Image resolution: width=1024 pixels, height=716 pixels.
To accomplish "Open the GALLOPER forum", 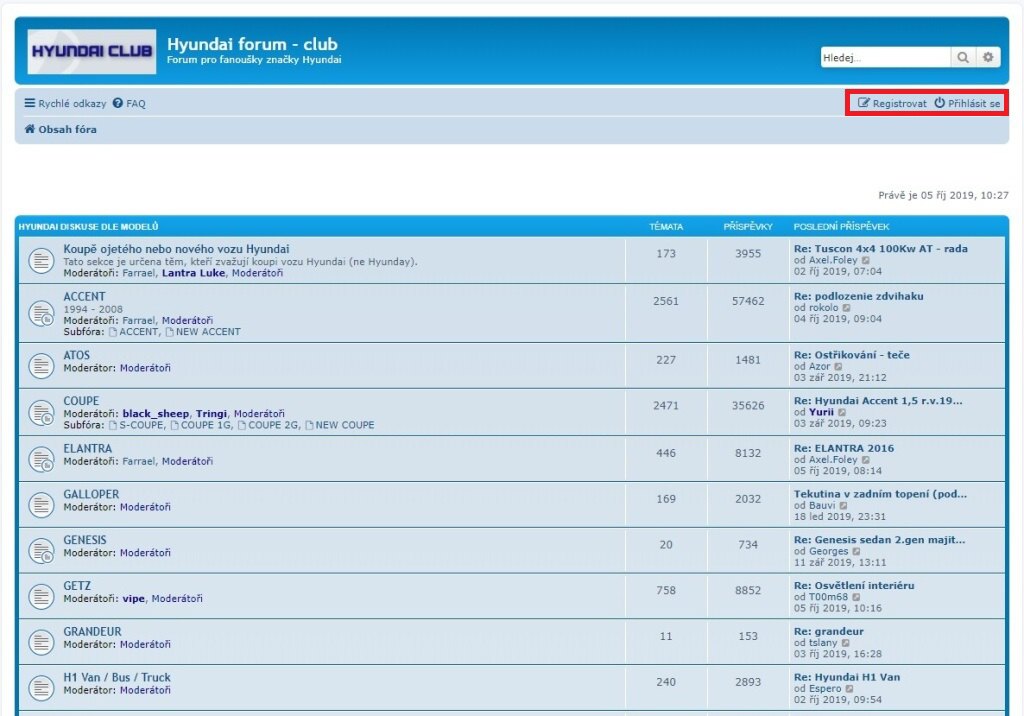I will (91, 495).
